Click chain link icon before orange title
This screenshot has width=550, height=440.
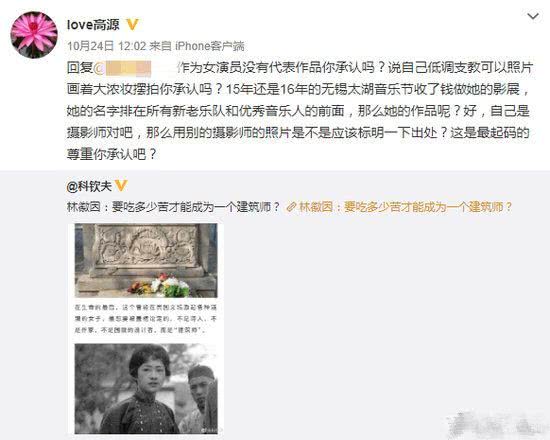(x=291, y=207)
